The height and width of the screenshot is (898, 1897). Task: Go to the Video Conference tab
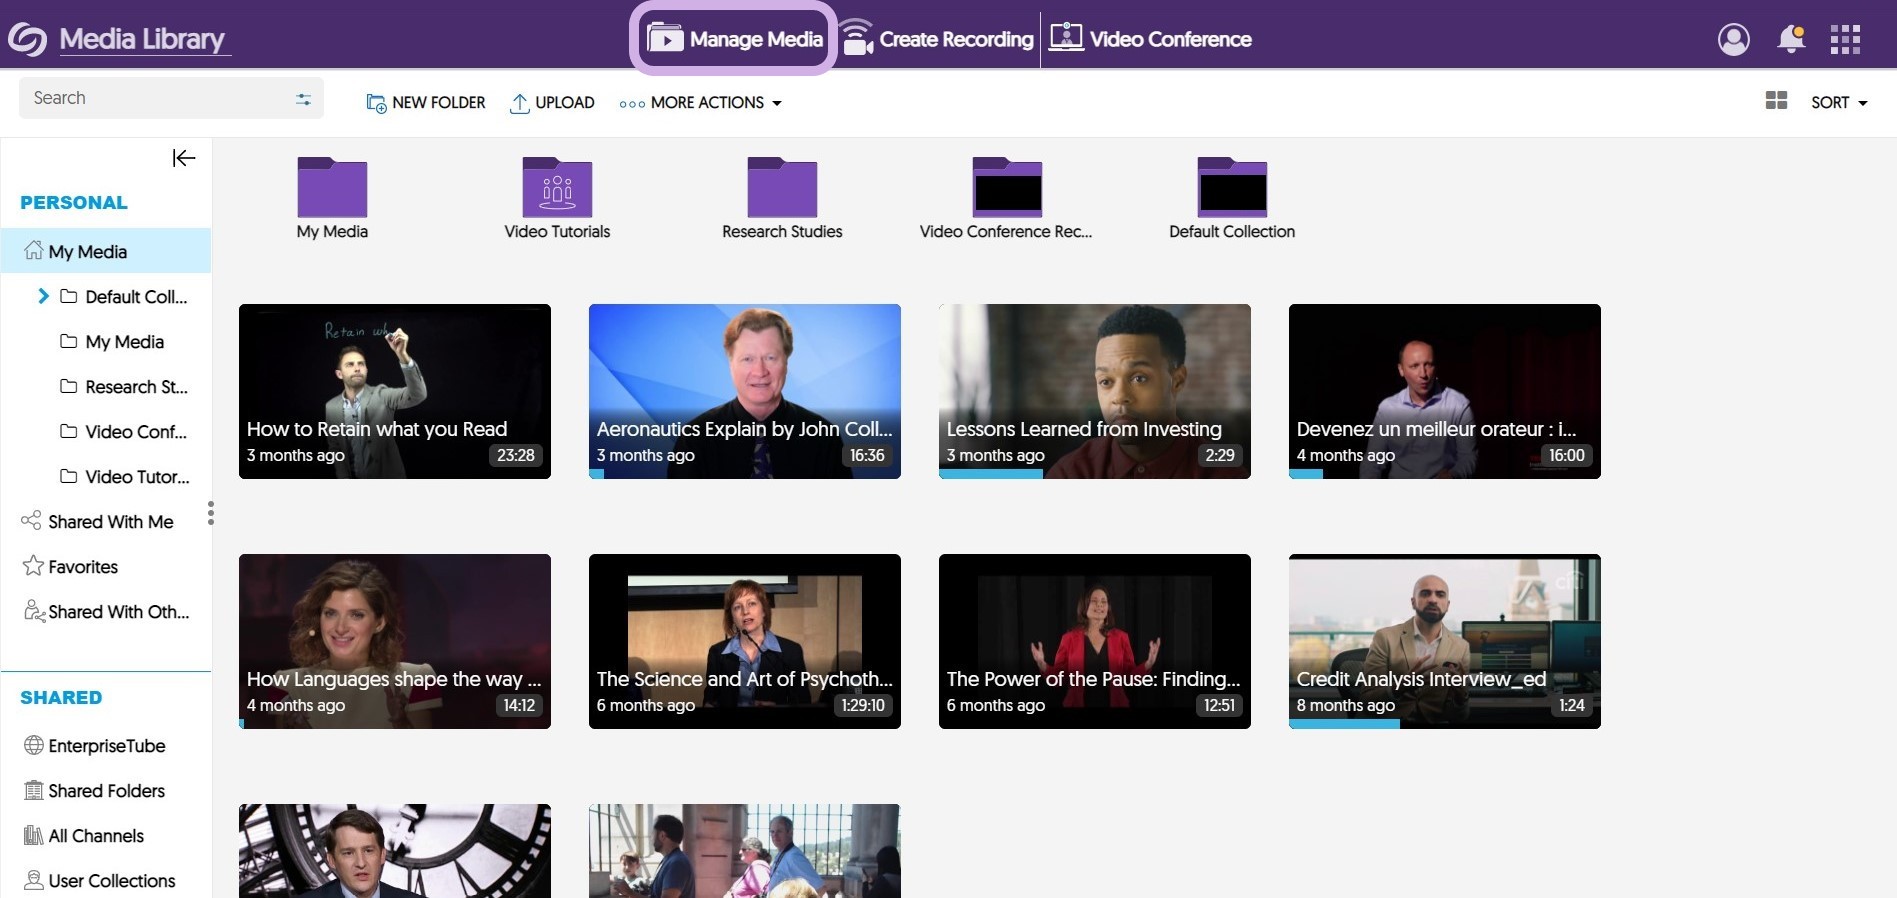pyautogui.click(x=1150, y=39)
